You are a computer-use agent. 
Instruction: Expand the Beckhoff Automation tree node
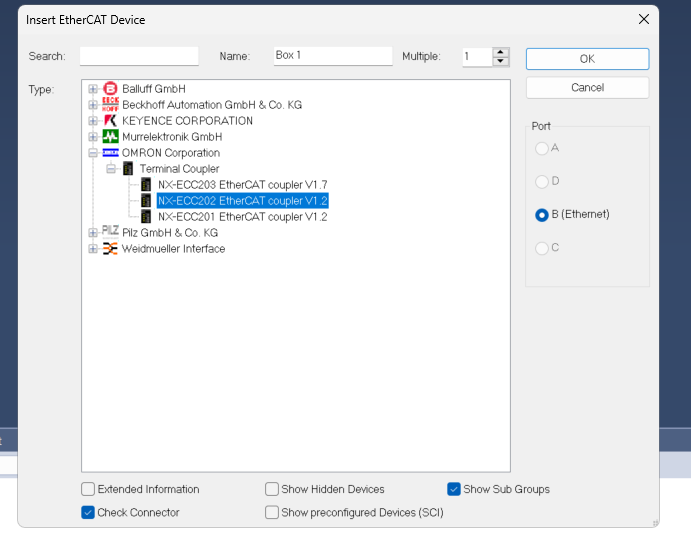click(93, 105)
